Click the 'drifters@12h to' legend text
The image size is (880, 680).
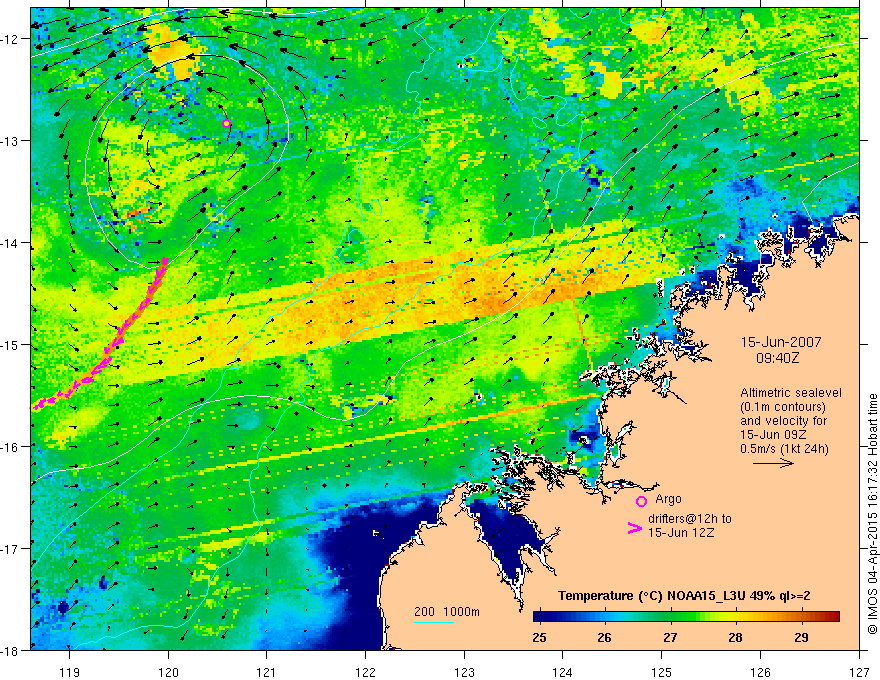690,518
